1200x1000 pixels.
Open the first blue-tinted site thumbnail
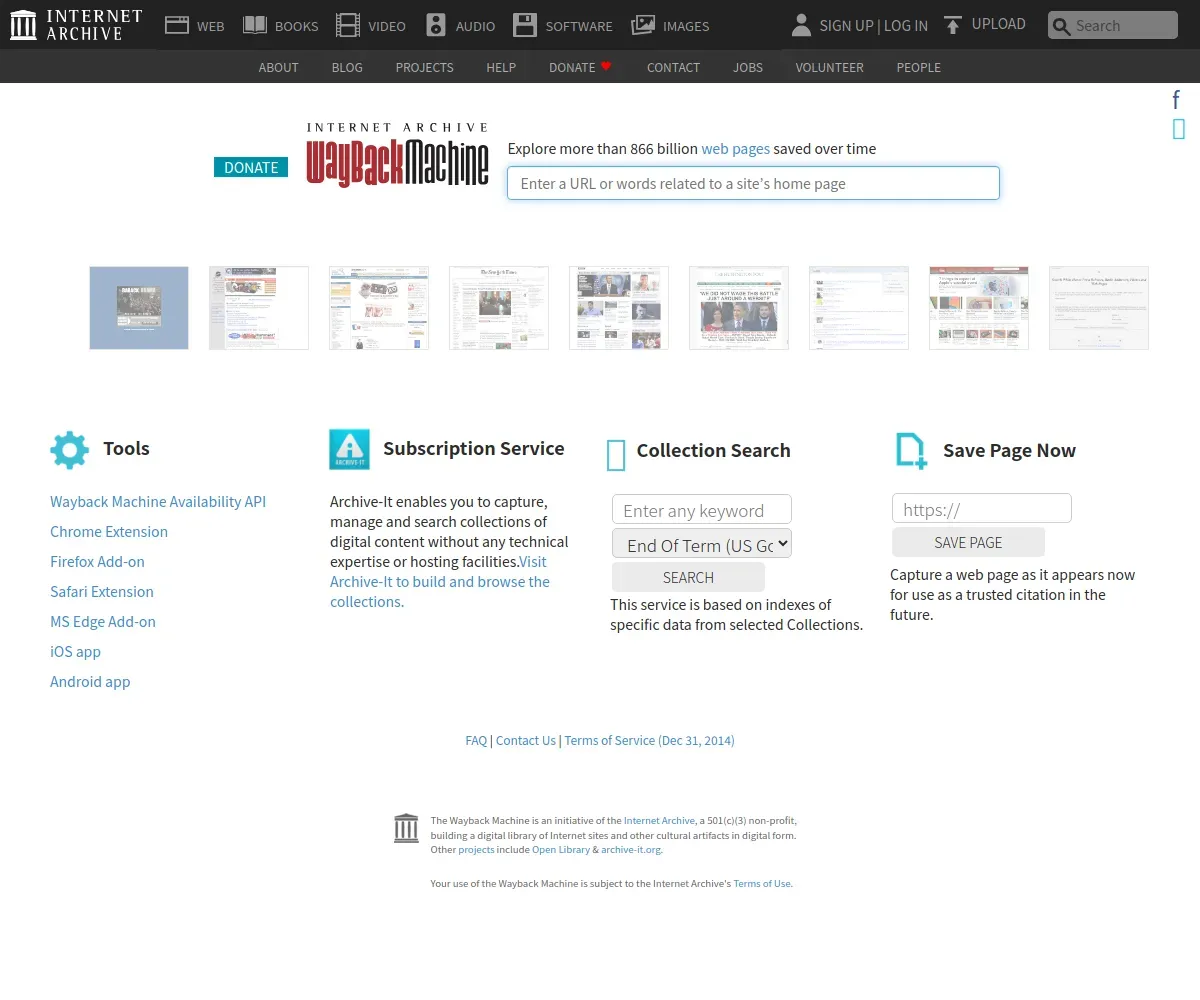point(139,308)
